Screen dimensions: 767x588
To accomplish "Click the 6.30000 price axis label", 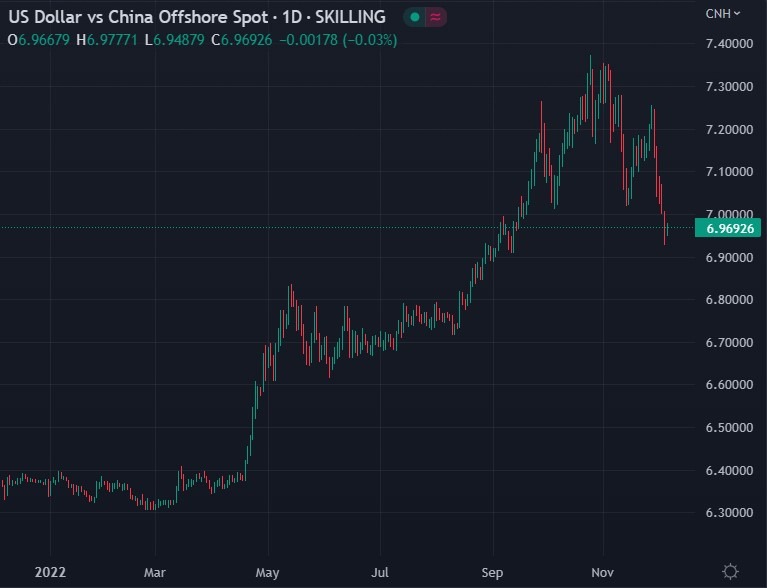I will click(x=729, y=513).
